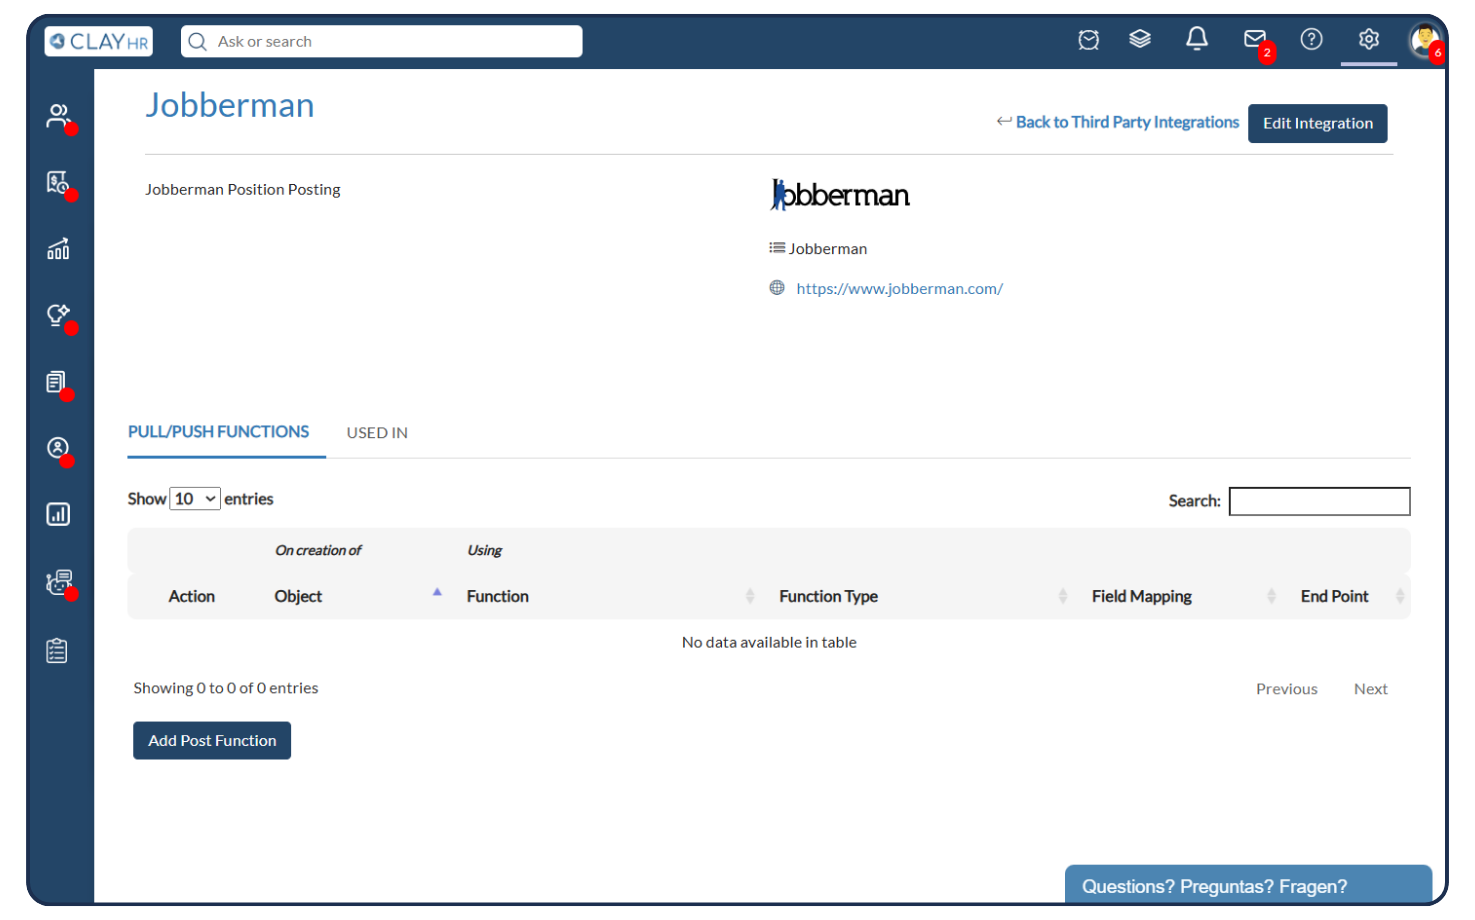Open the clipboard checklist sidebar icon
This screenshot has height=920, width=1475.
57,651
